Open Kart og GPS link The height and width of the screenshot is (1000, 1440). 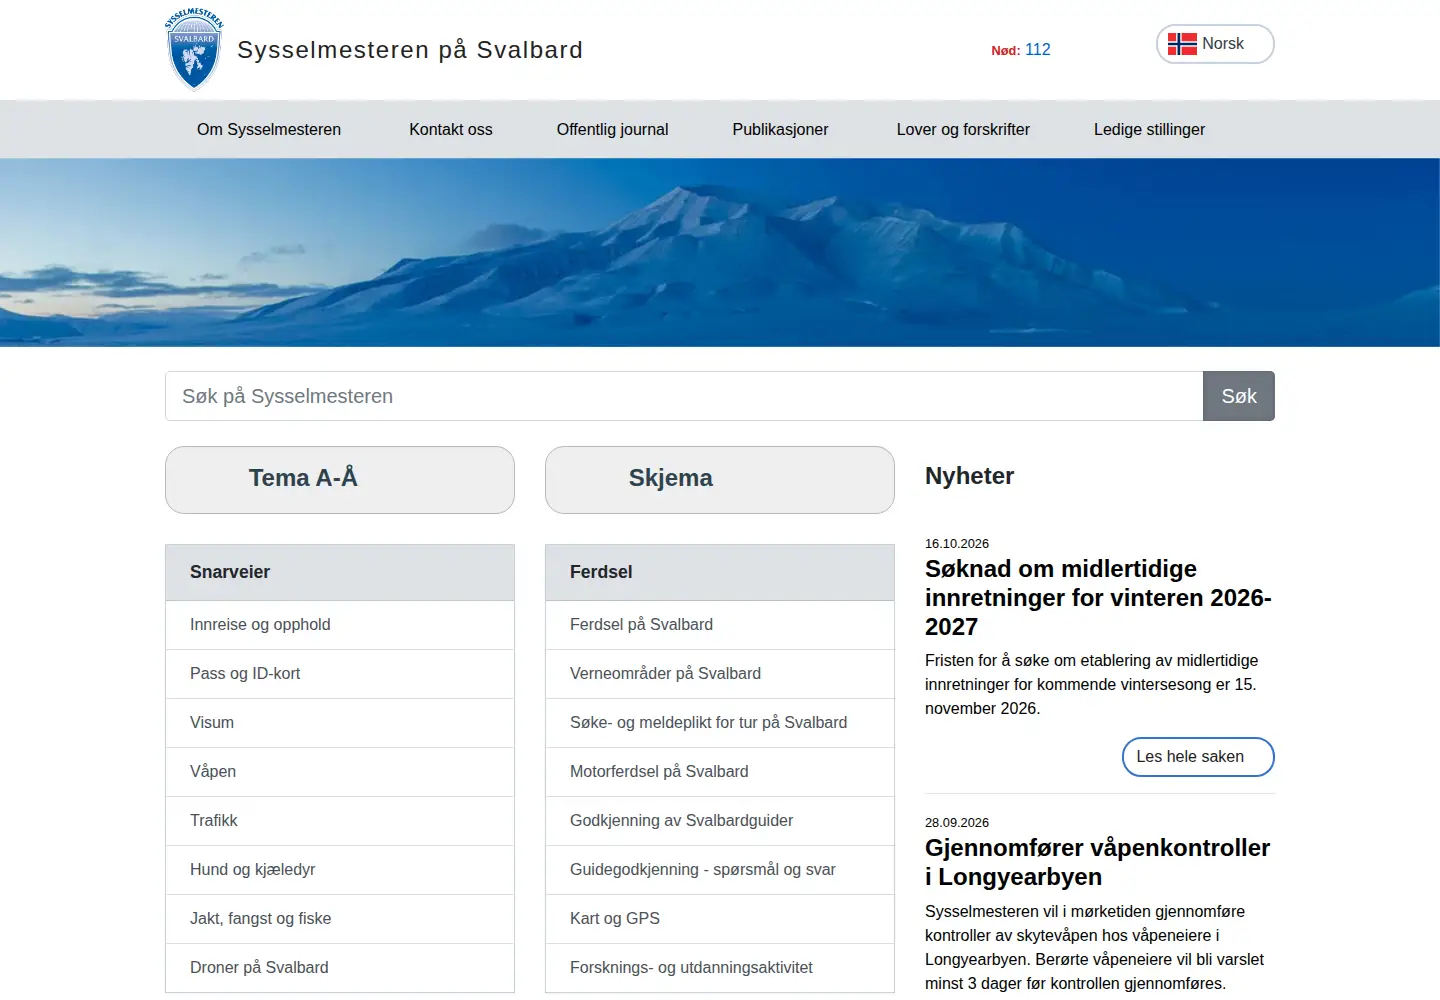(720, 919)
